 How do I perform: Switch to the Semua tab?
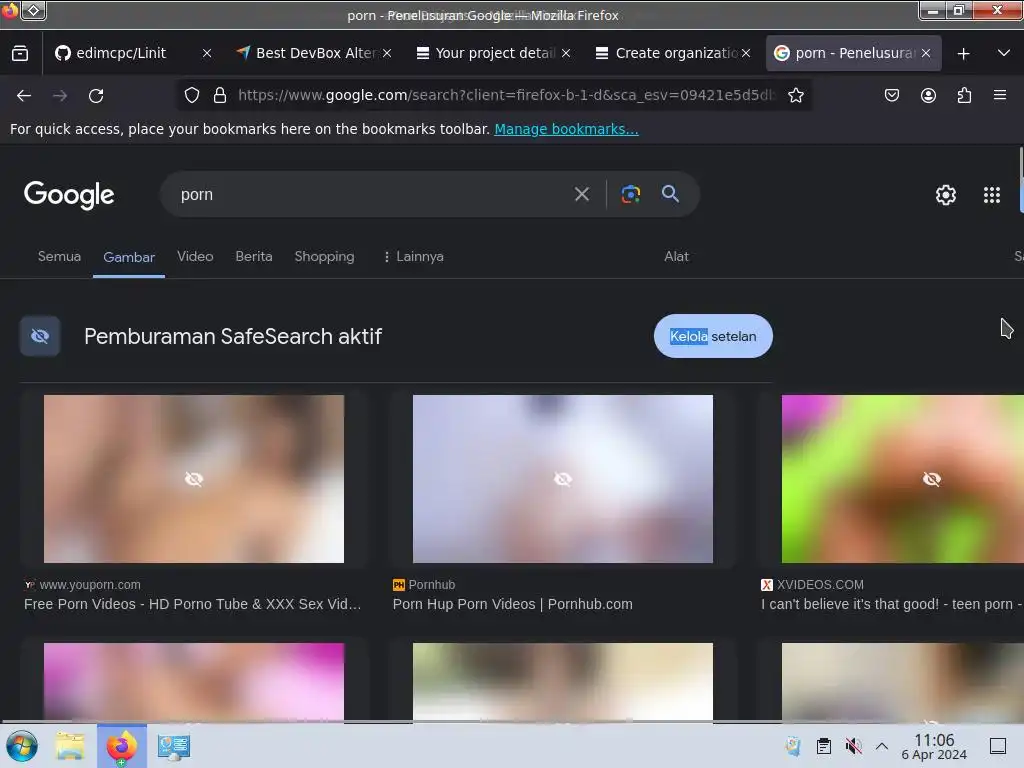click(59, 257)
